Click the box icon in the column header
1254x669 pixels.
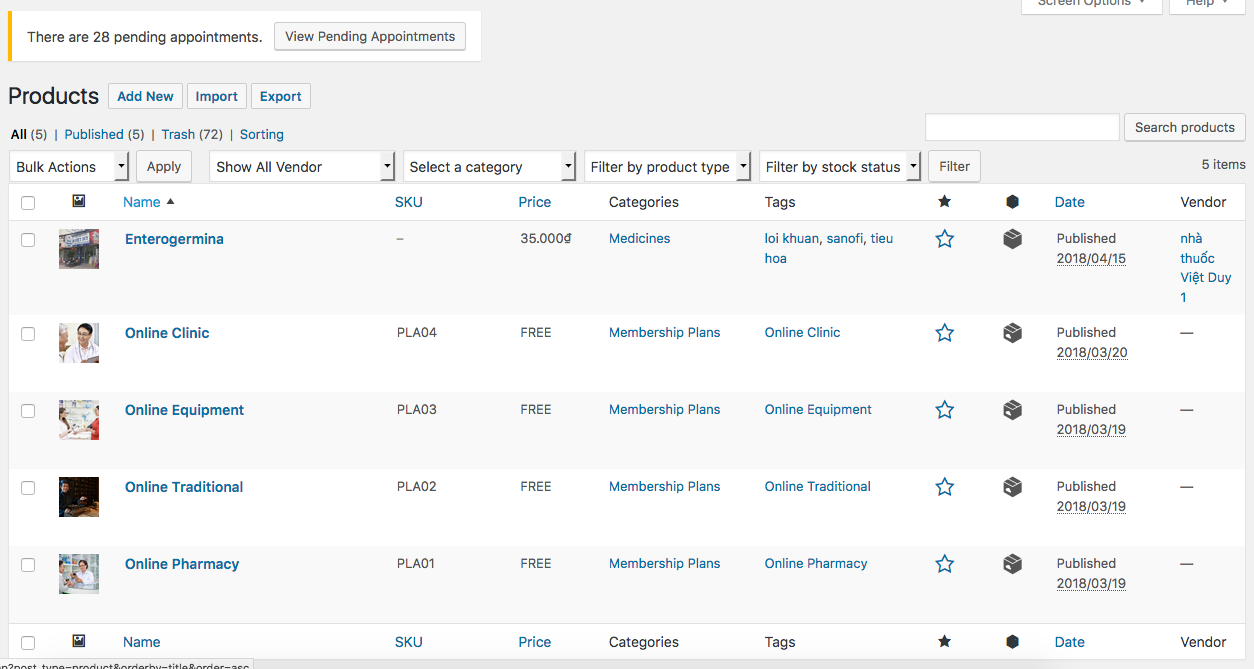tap(1012, 202)
